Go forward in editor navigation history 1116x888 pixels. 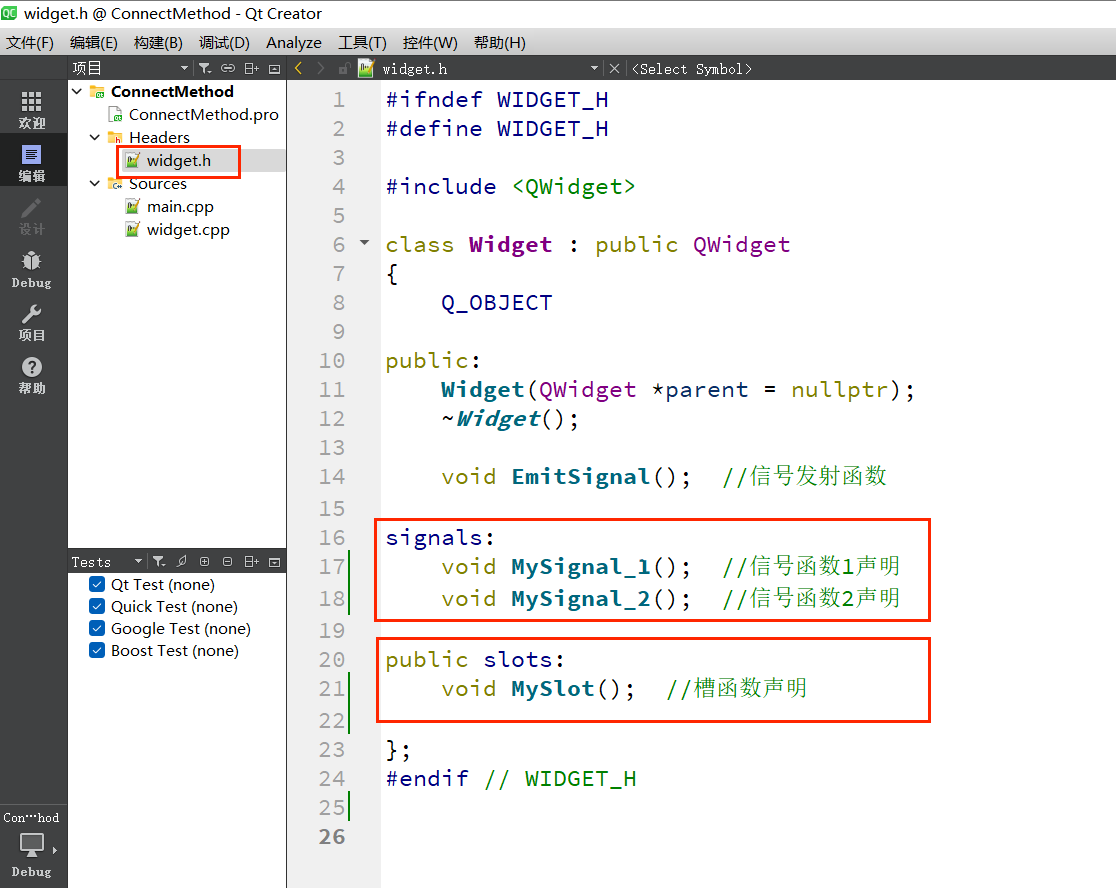click(321, 68)
